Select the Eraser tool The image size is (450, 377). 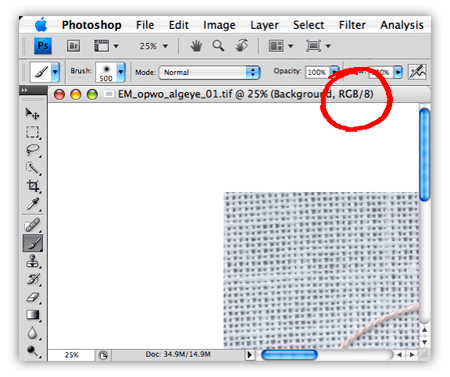coord(33,297)
